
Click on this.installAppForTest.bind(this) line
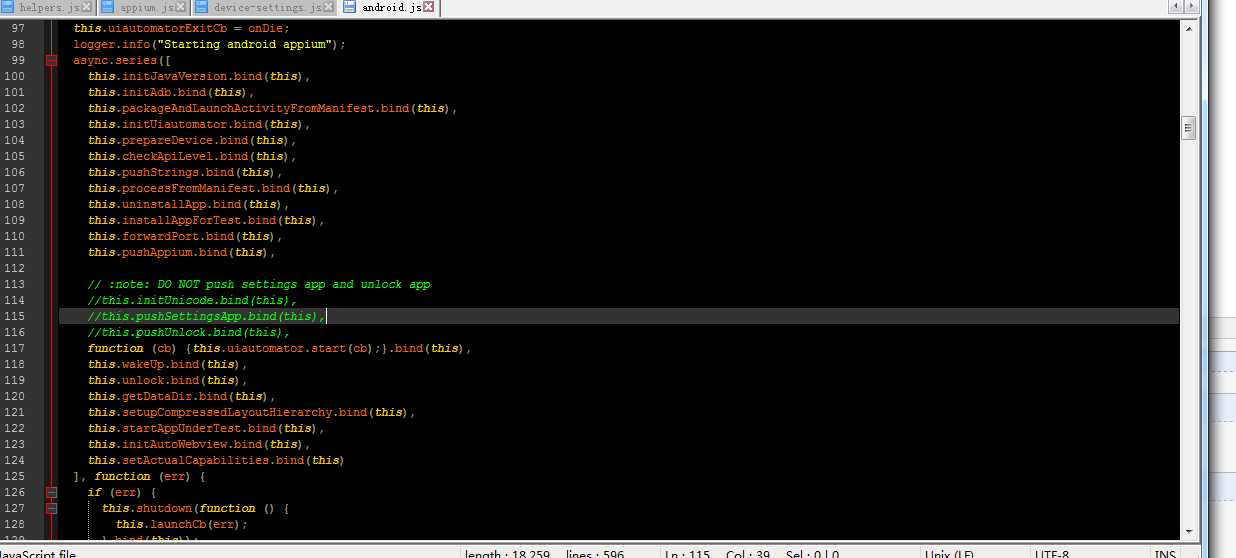[206, 220]
